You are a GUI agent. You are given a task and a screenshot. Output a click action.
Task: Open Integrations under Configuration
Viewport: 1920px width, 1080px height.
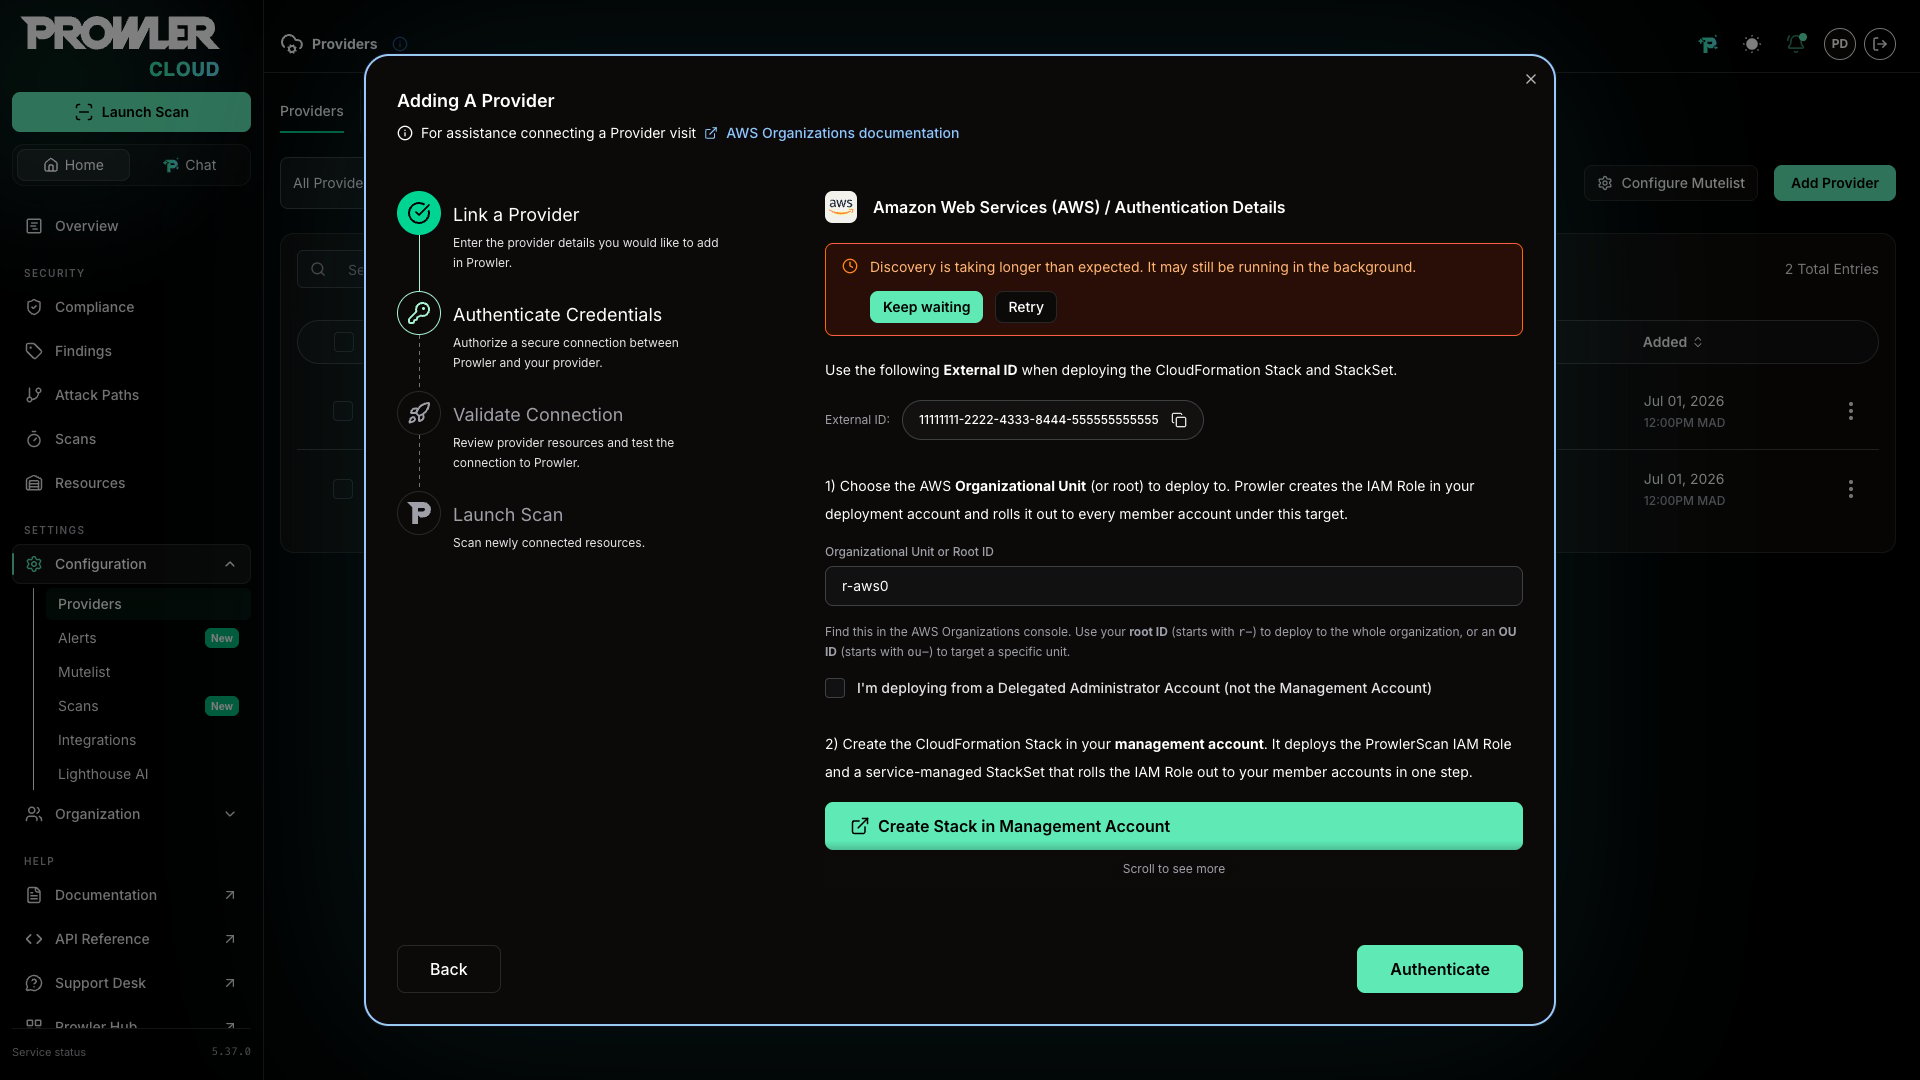148,740
